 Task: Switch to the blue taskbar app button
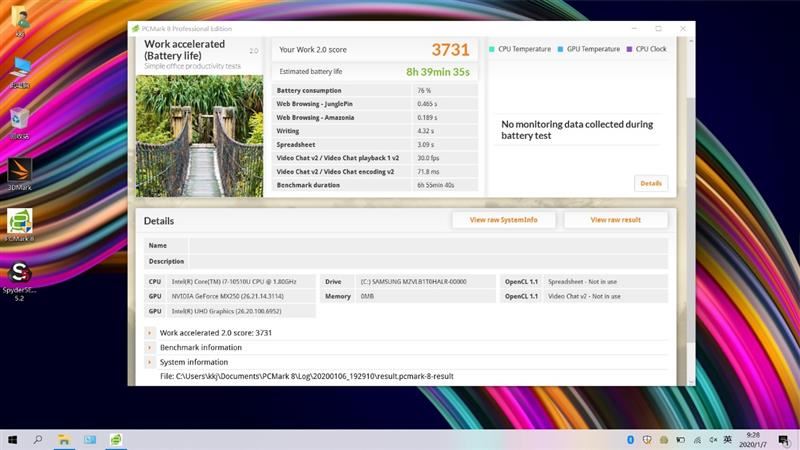coord(90,439)
